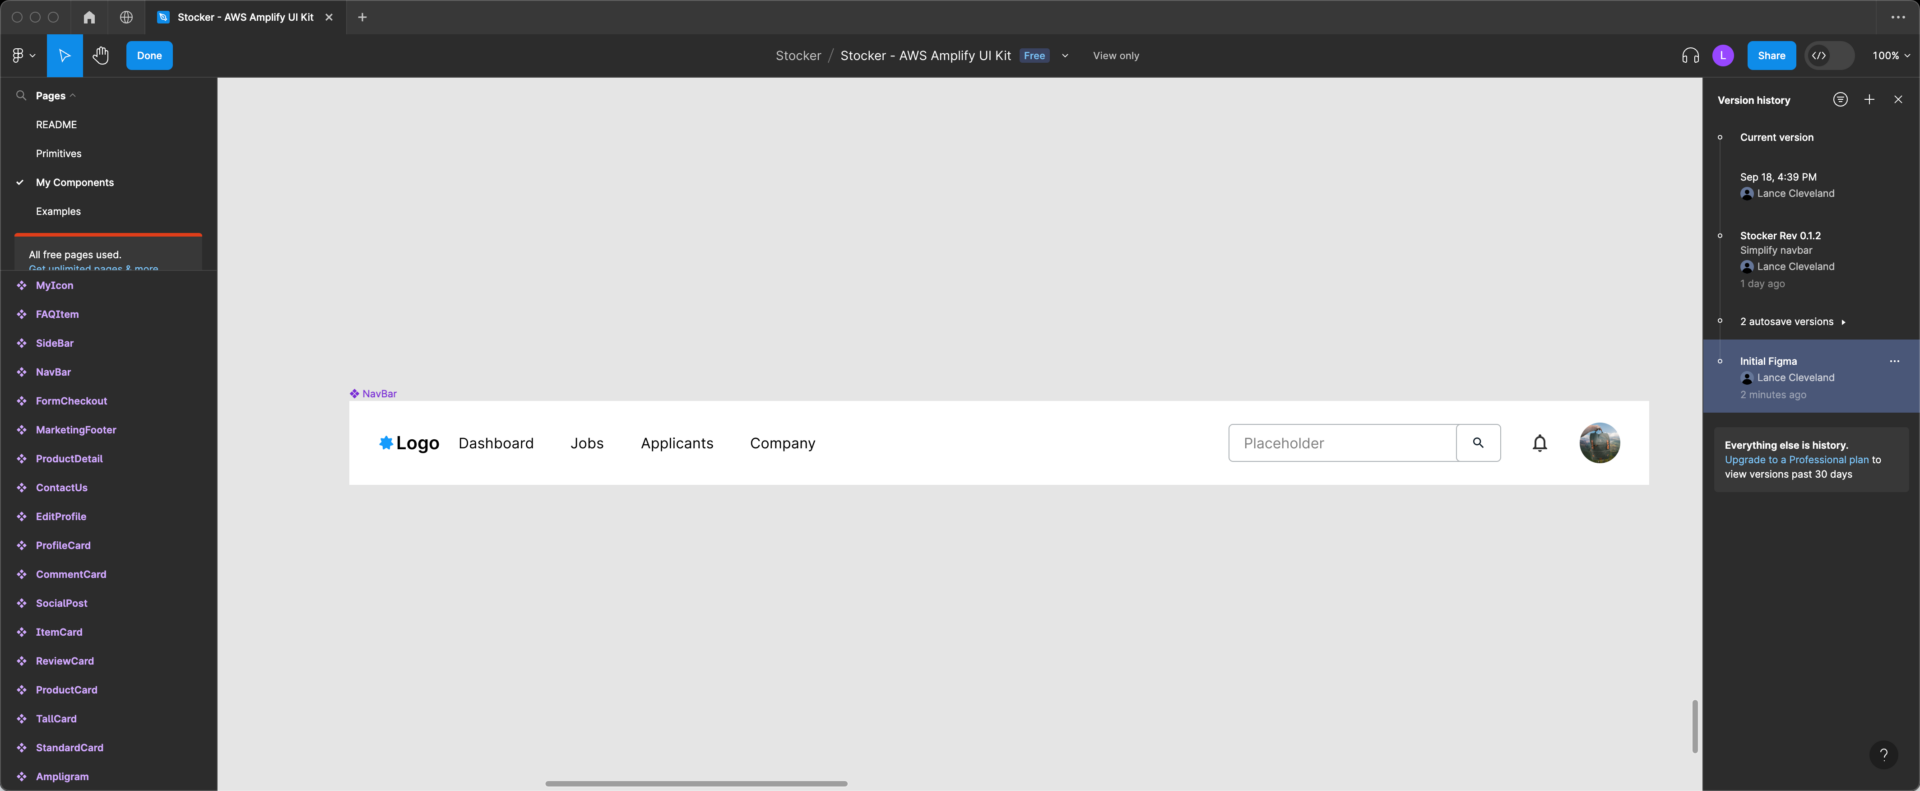Click the vertical canvas scrollbar
Image resolution: width=1920 pixels, height=791 pixels.
(1695, 727)
